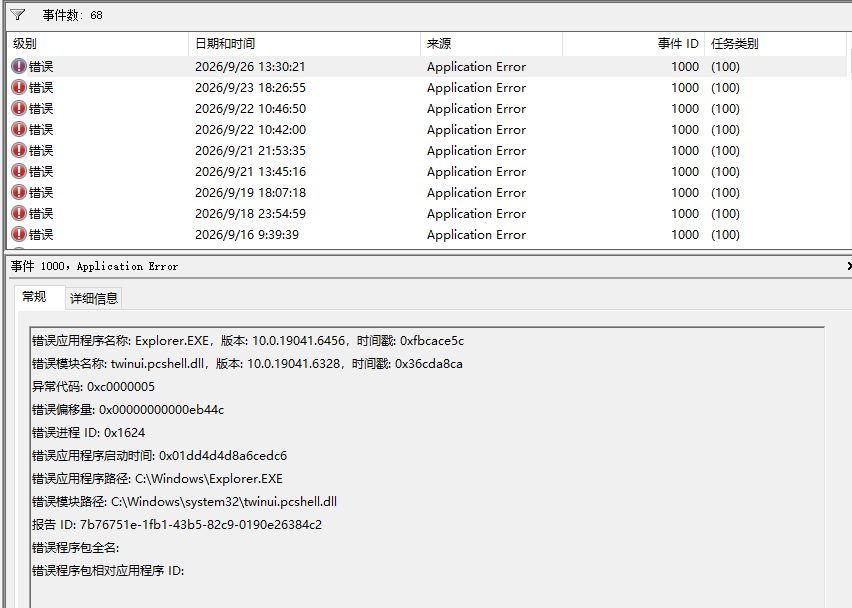Click the 事件 1000, Application Error pane title
Viewport: 852px width, 608px height.
[x=95, y=266]
